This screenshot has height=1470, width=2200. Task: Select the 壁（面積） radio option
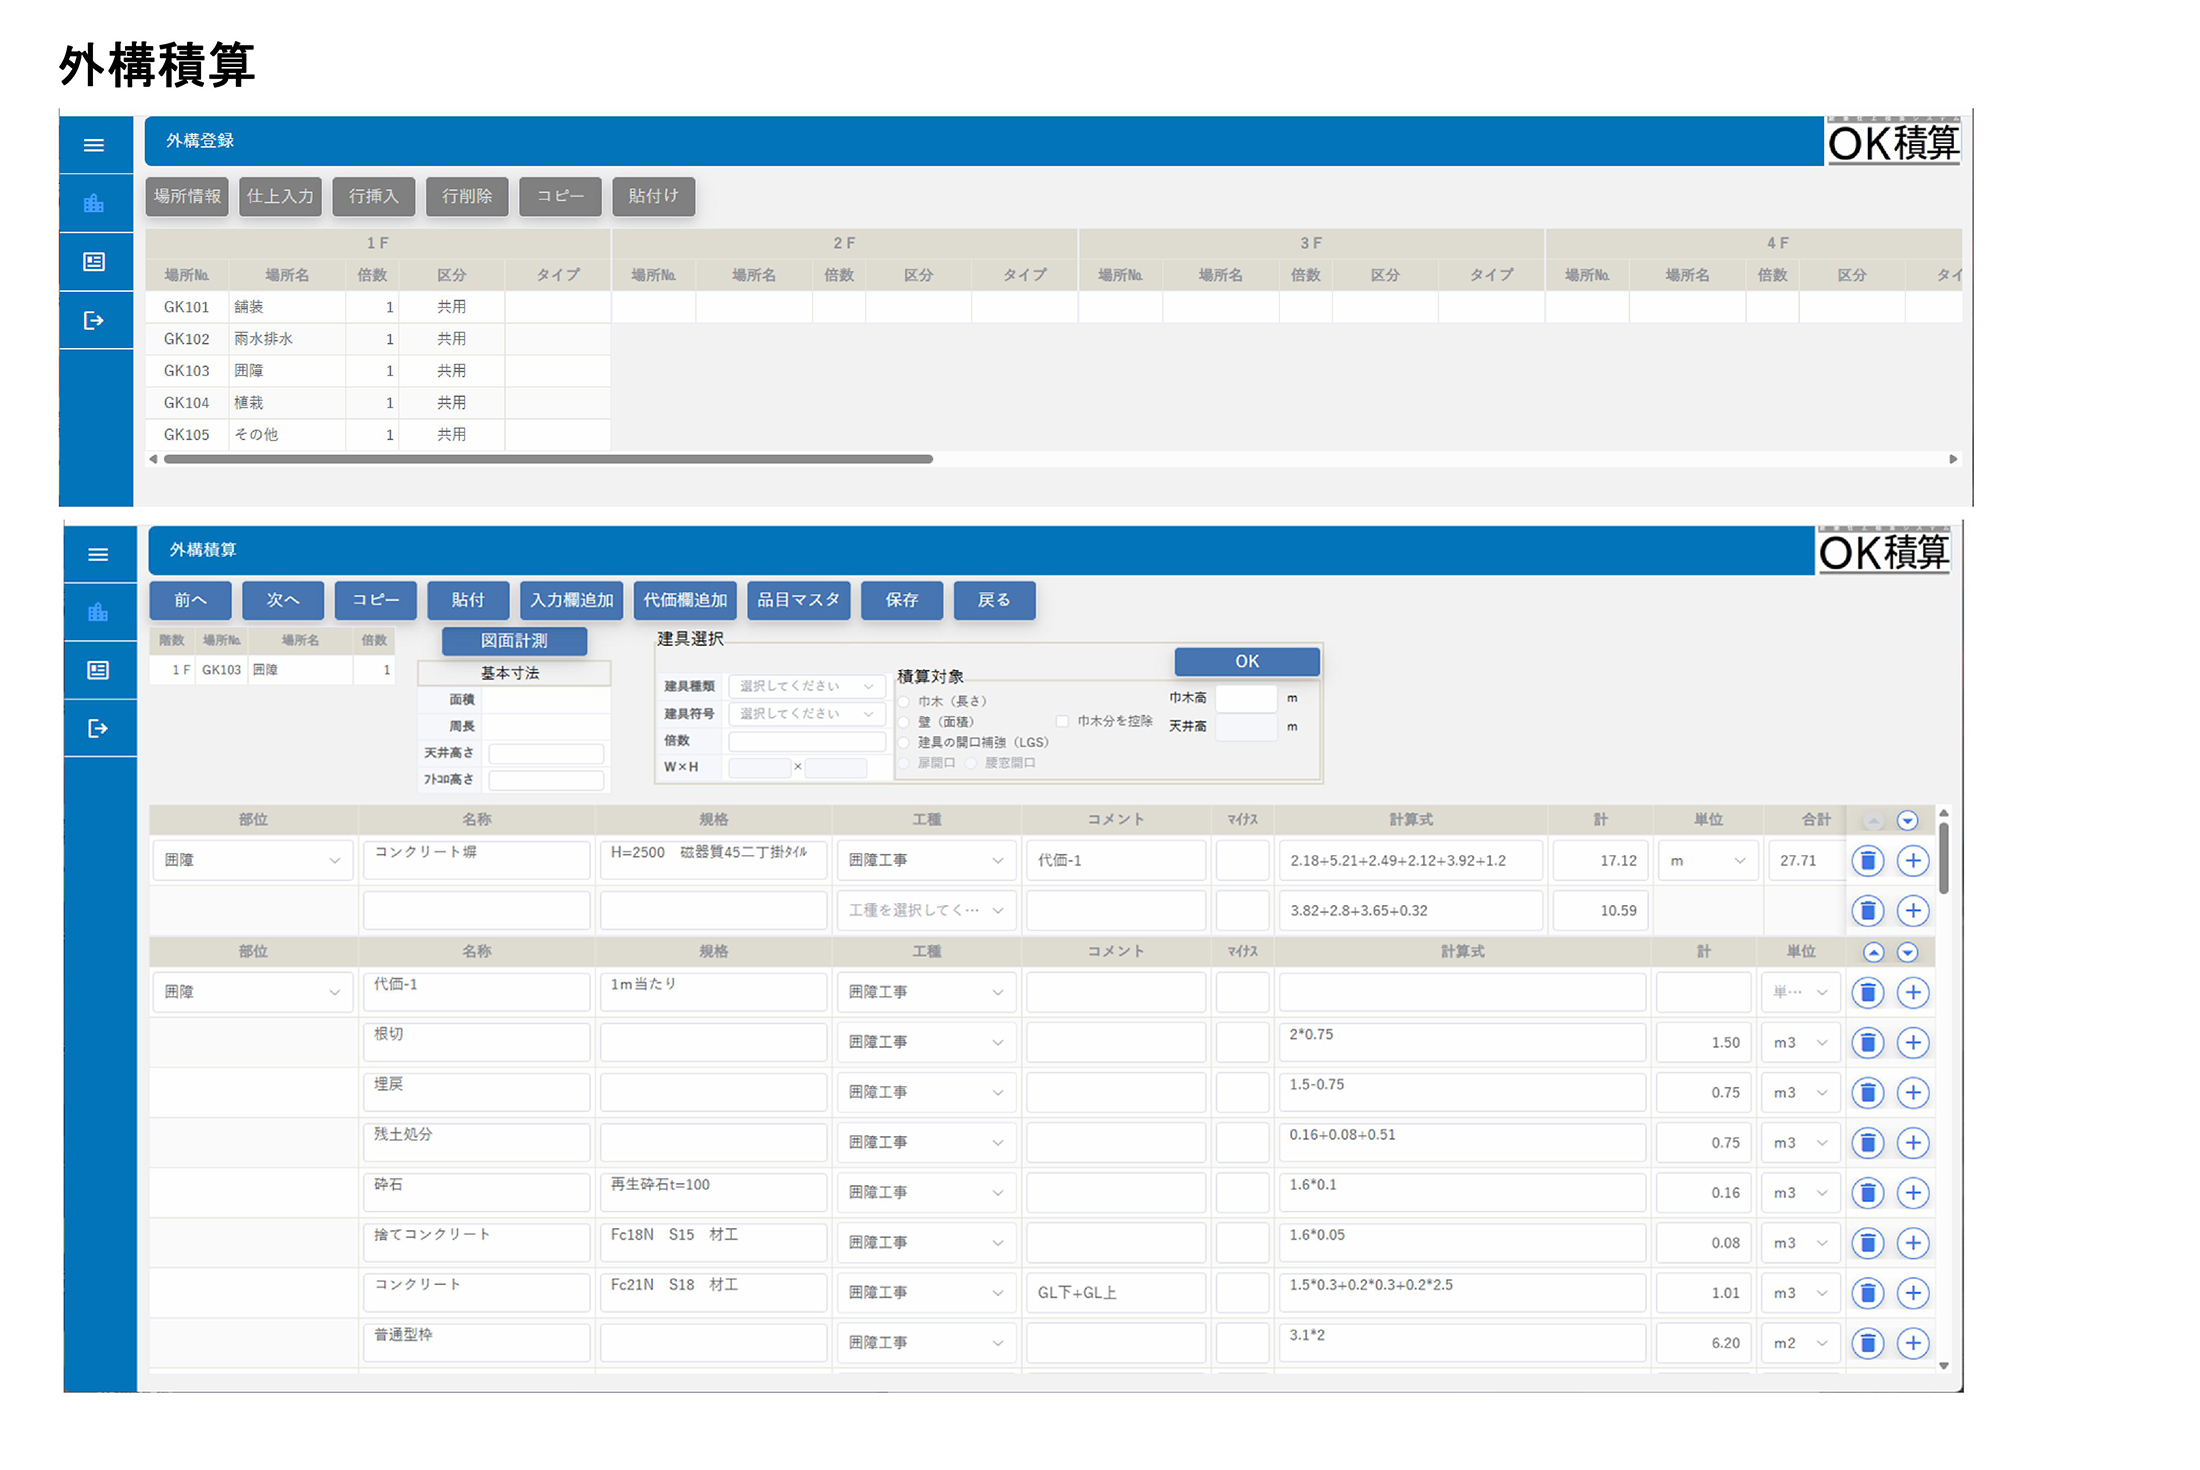click(904, 722)
